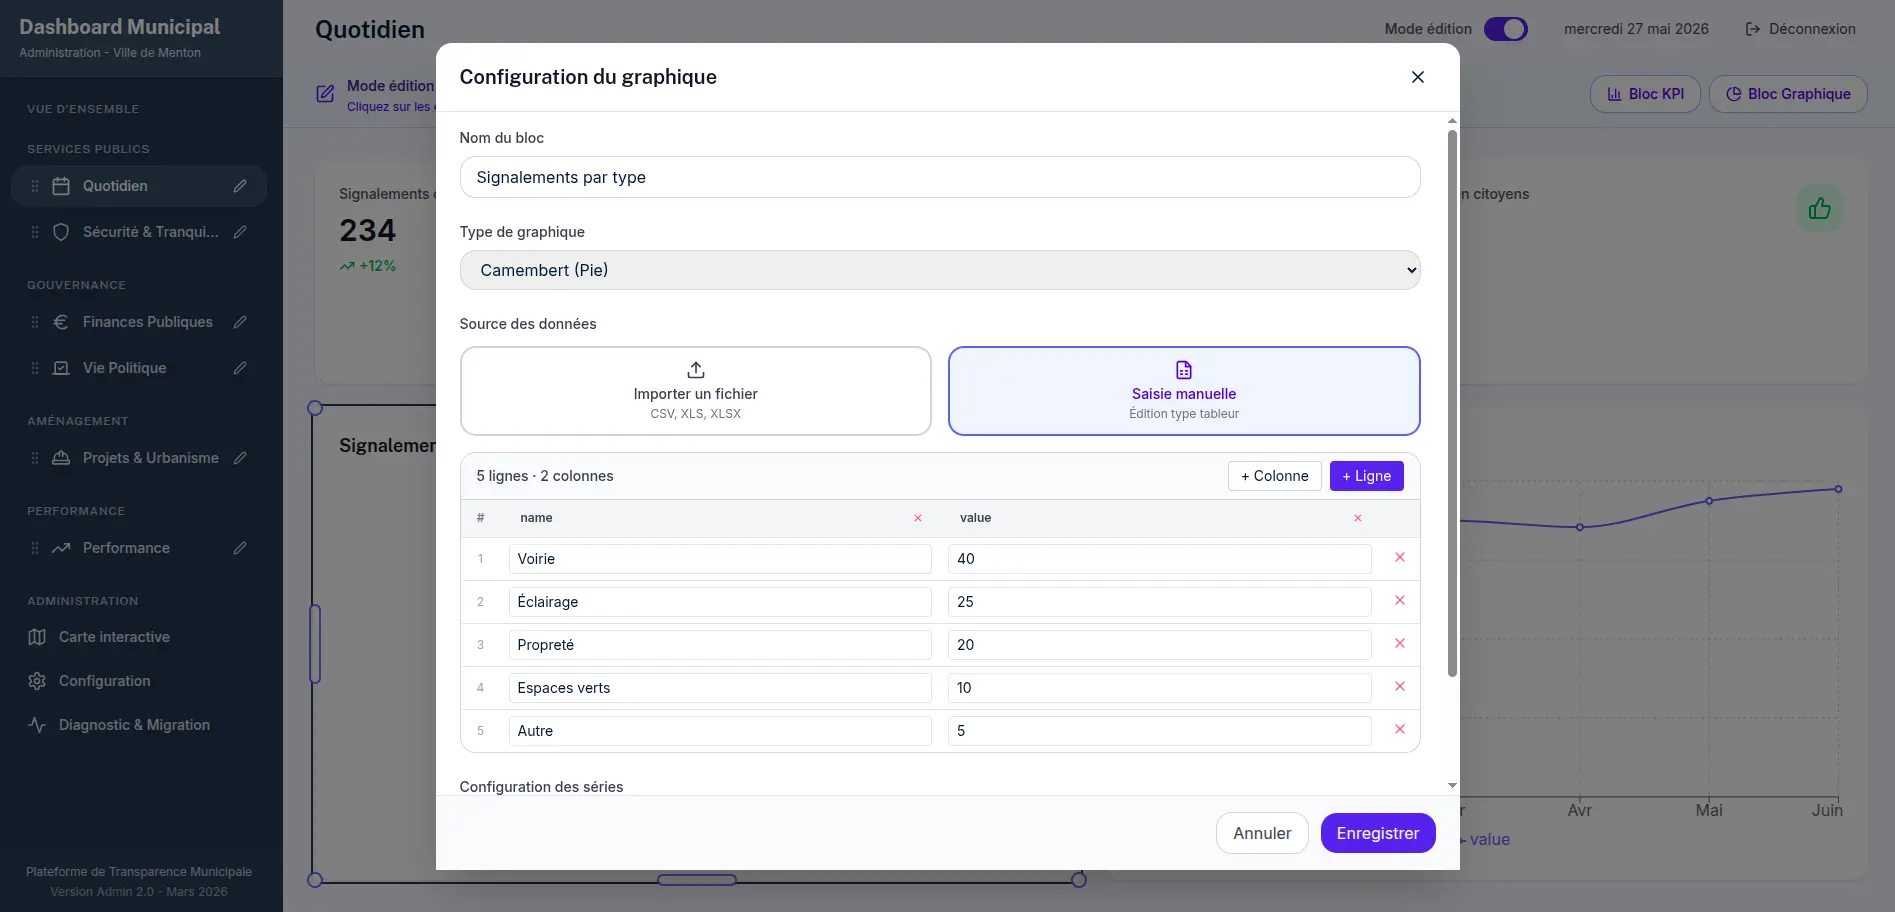Delete the Propreté row
Image resolution: width=1895 pixels, height=912 pixels.
[1400, 644]
